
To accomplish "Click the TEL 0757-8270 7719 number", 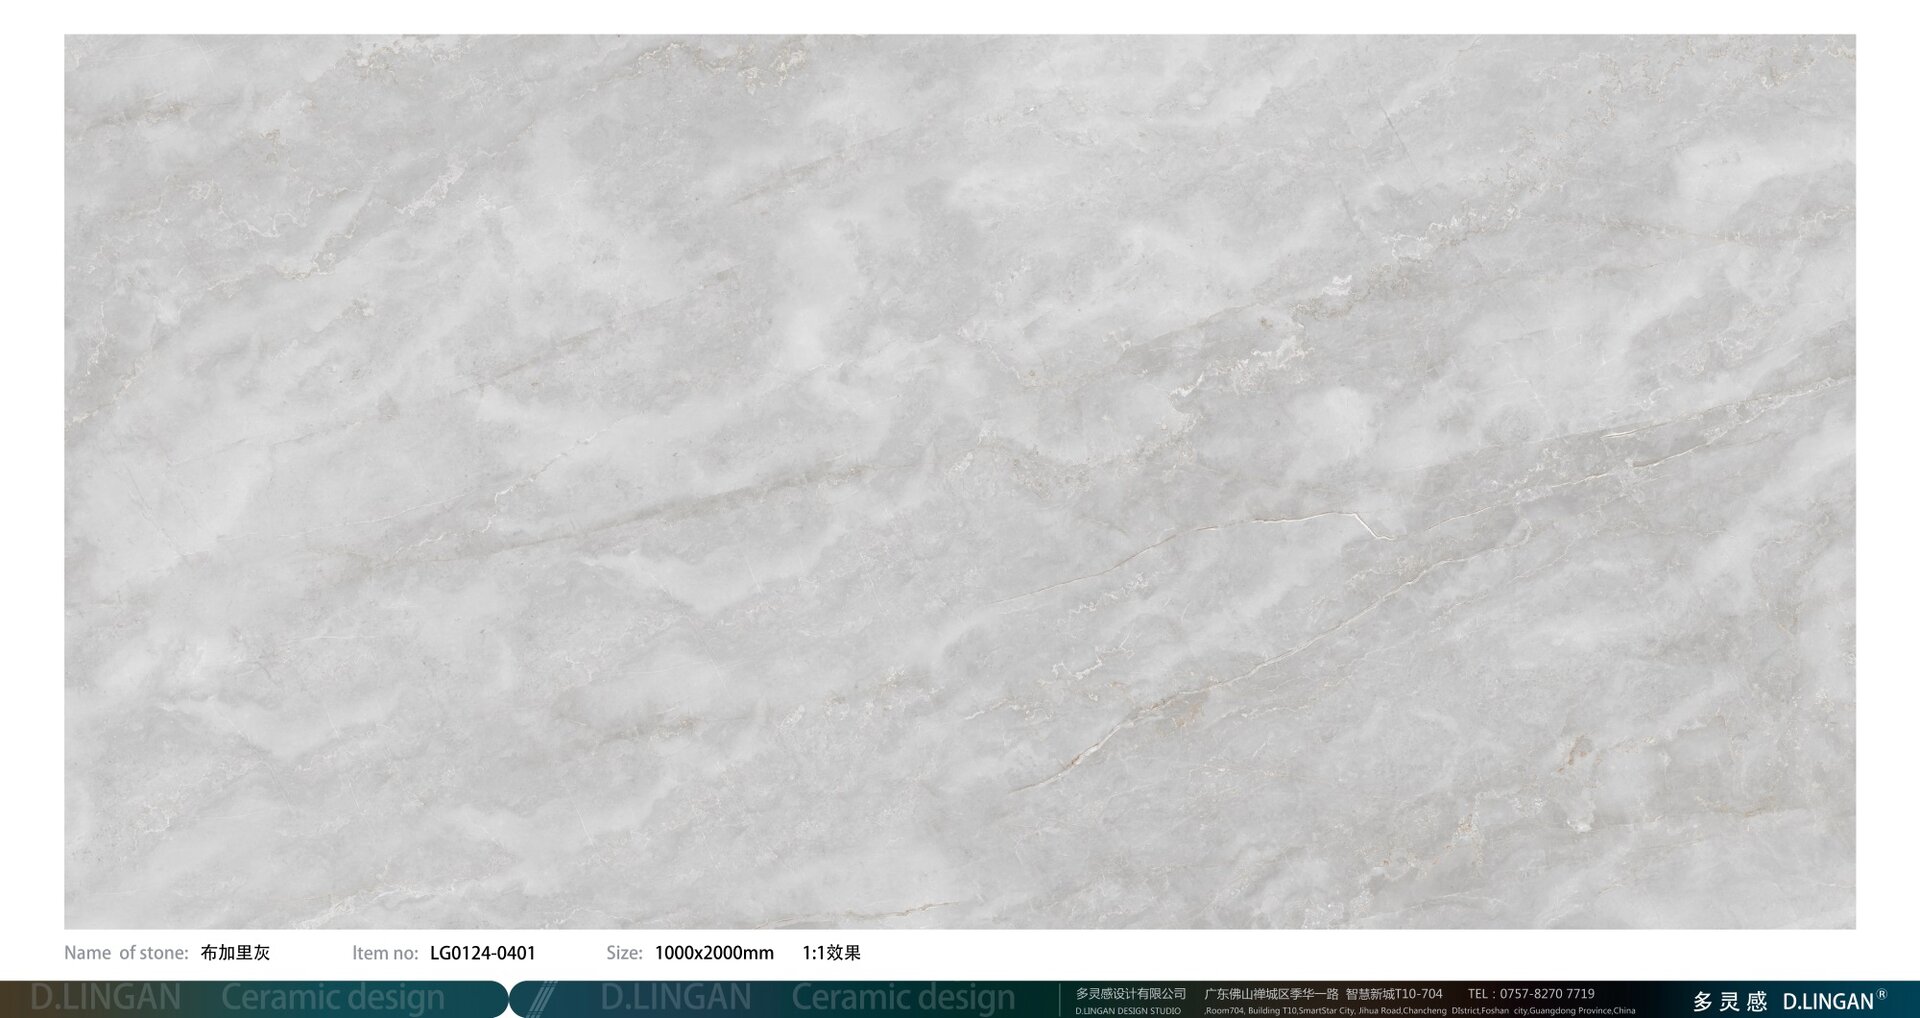I will click(1531, 994).
